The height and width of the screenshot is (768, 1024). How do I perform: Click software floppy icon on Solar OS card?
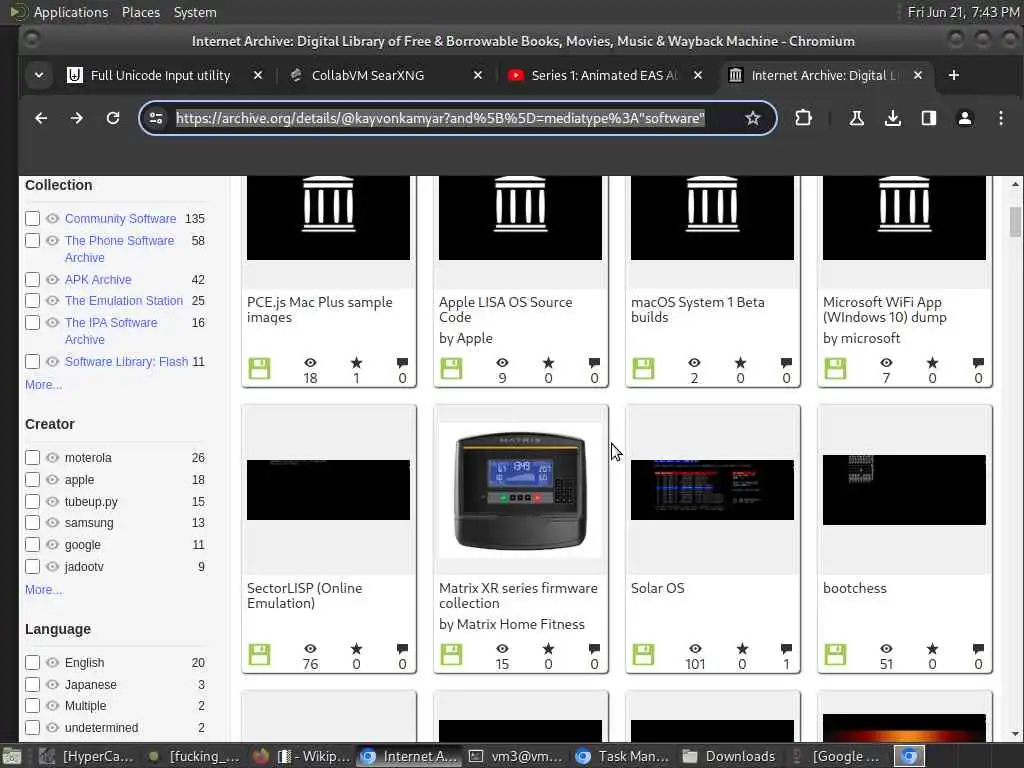click(x=643, y=654)
